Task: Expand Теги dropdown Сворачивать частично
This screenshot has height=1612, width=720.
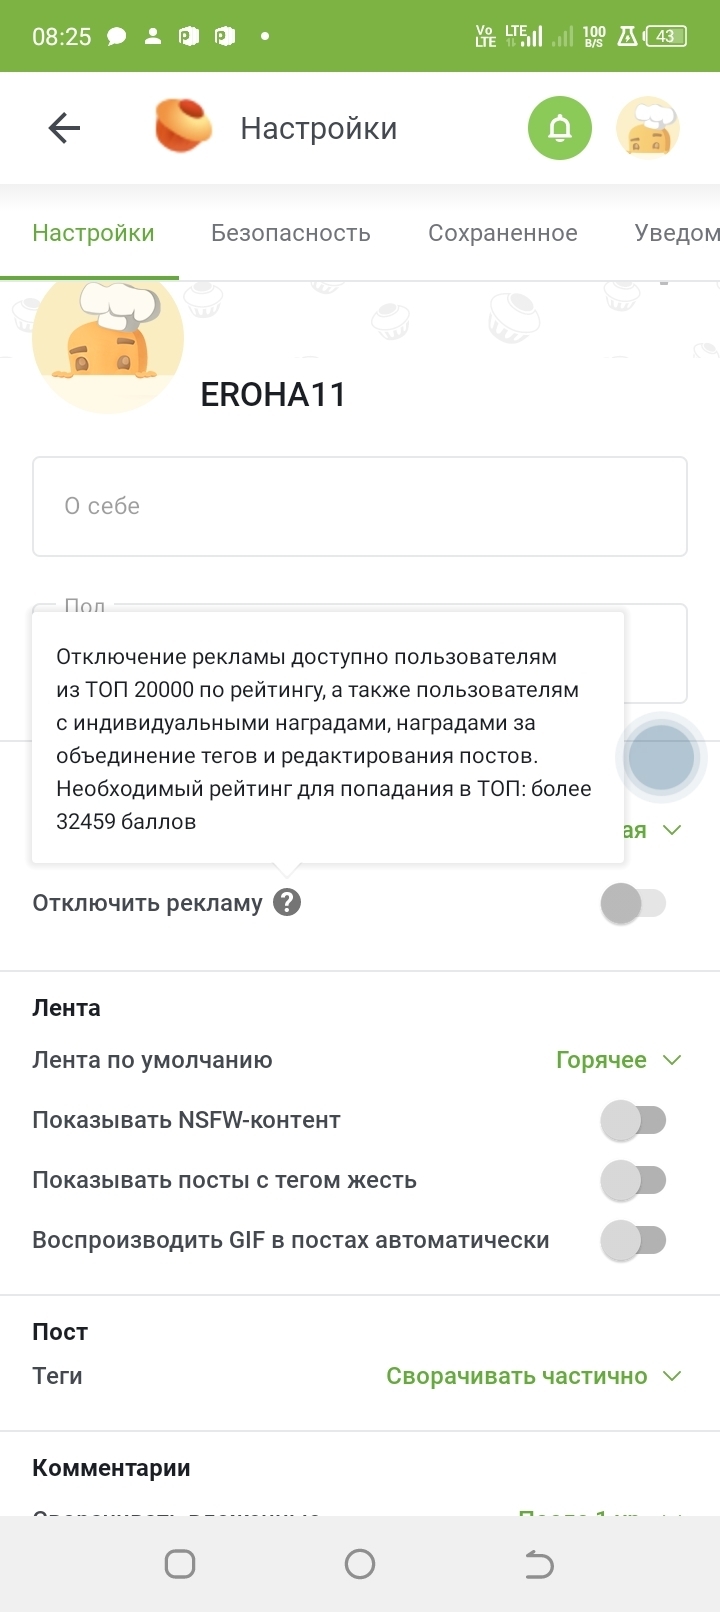Action: (x=534, y=1376)
